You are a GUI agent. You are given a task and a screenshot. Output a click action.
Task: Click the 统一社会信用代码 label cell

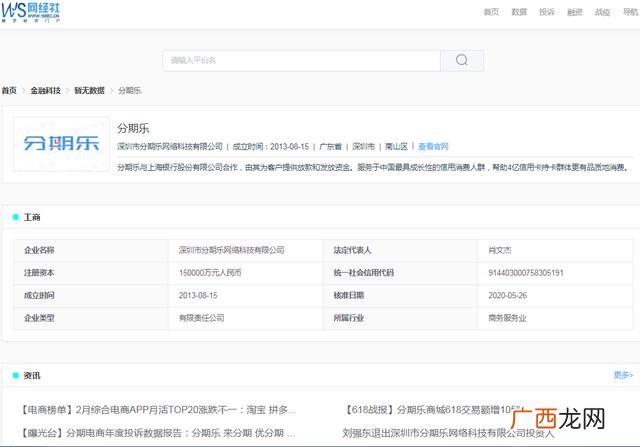[400, 273]
